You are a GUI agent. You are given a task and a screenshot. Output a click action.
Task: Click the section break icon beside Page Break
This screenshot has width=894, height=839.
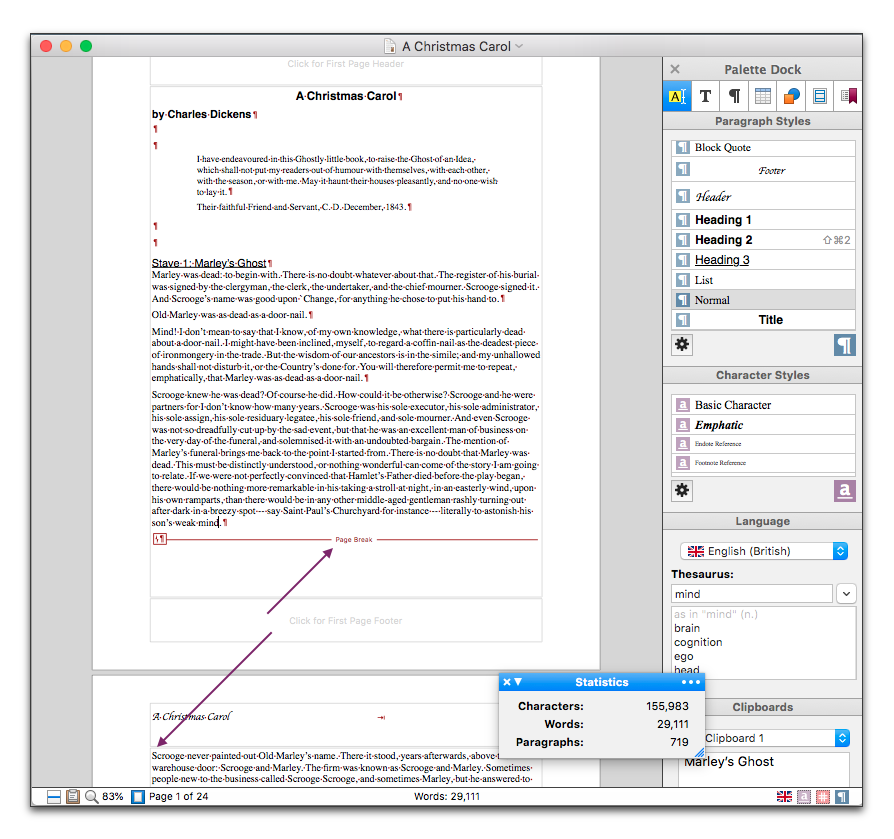tap(160, 539)
